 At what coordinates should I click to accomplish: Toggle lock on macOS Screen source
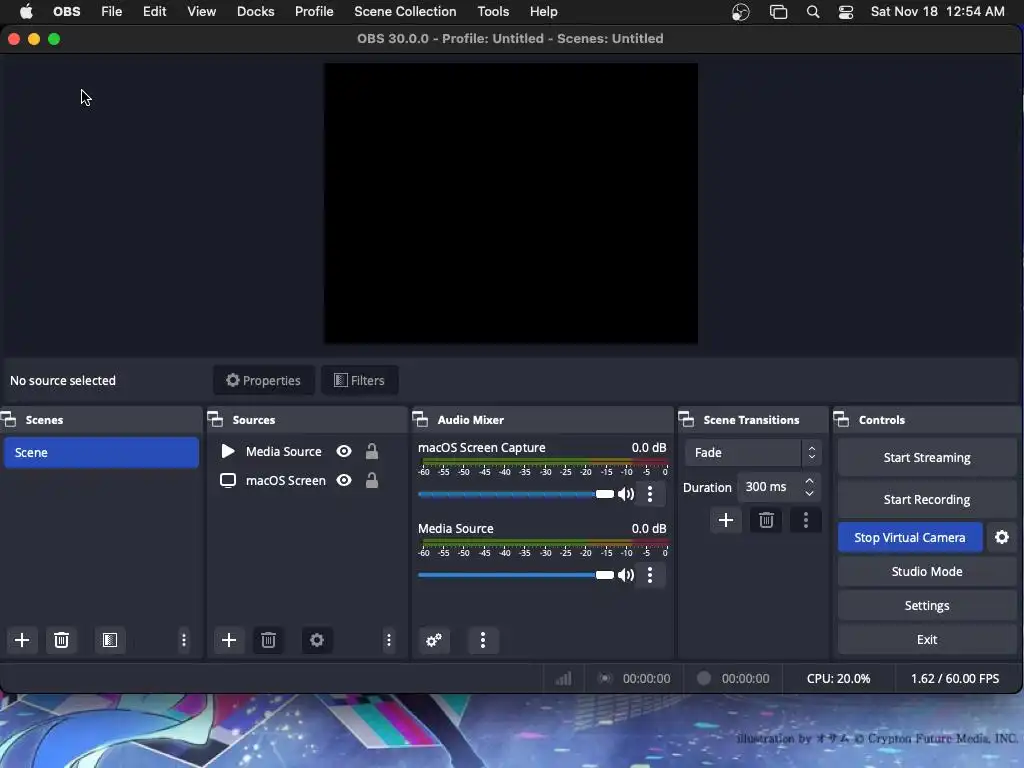372,481
